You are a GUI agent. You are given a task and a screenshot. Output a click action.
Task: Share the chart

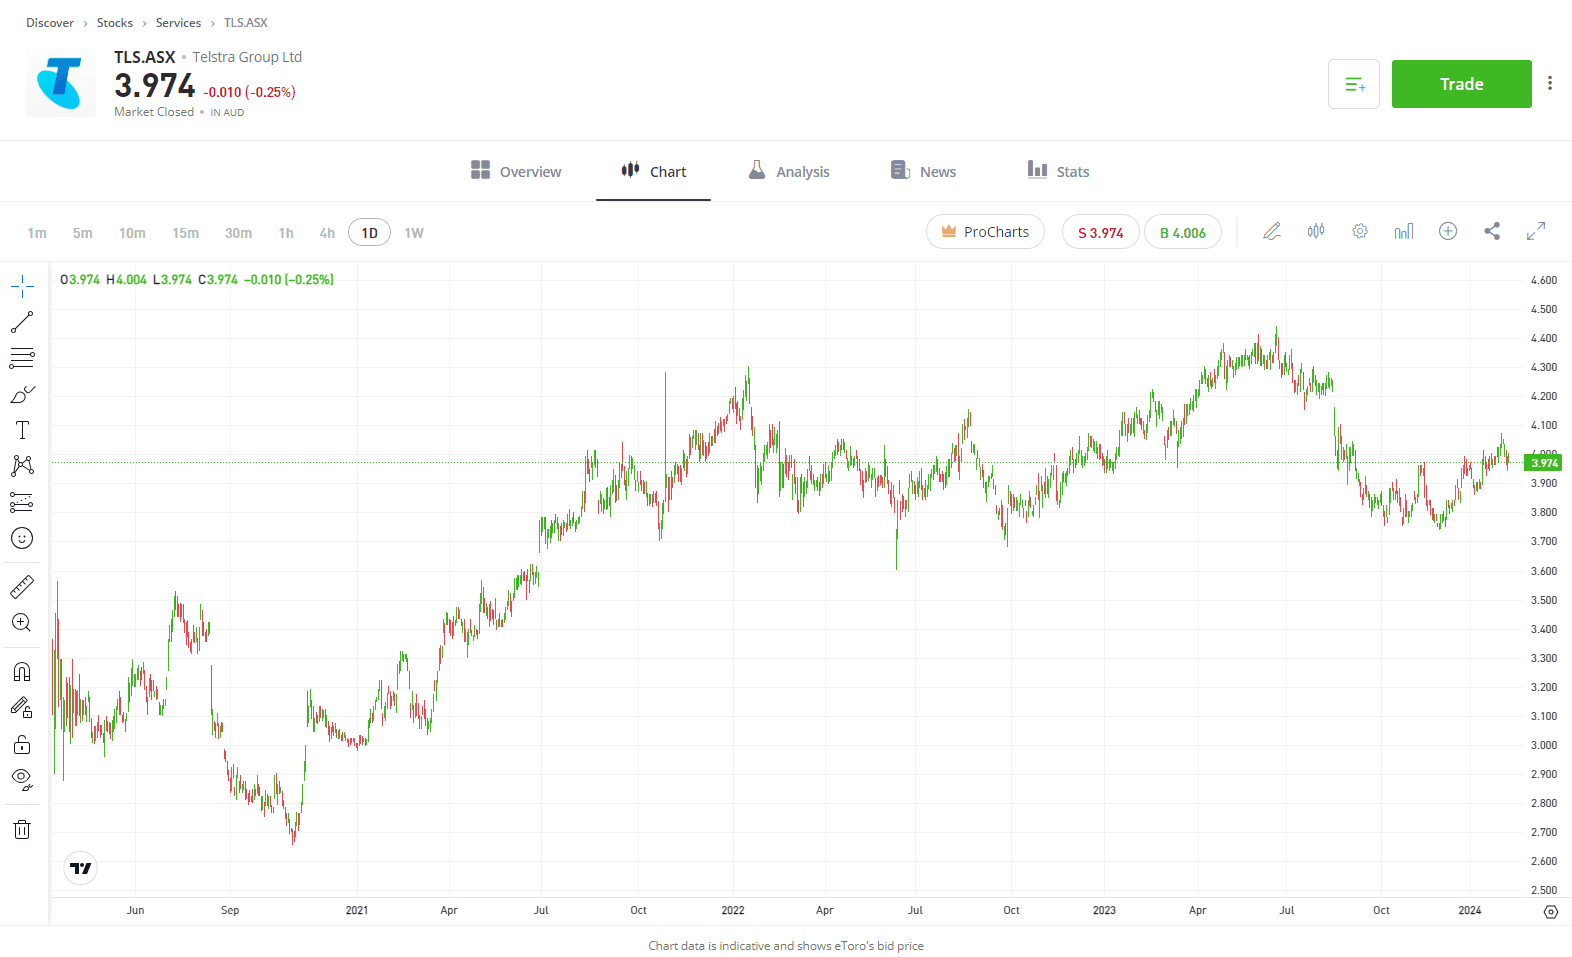pyautogui.click(x=1492, y=232)
